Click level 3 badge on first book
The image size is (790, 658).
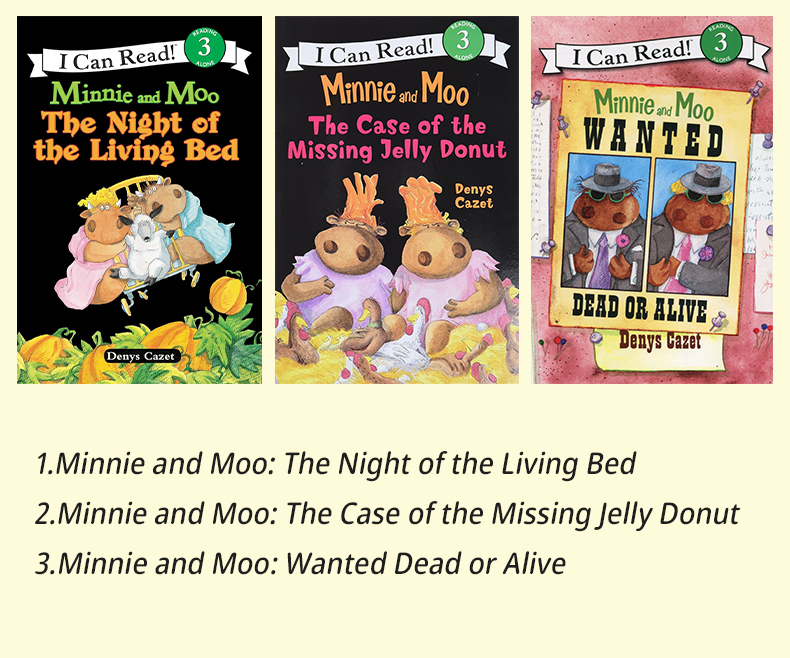tap(205, 48)
